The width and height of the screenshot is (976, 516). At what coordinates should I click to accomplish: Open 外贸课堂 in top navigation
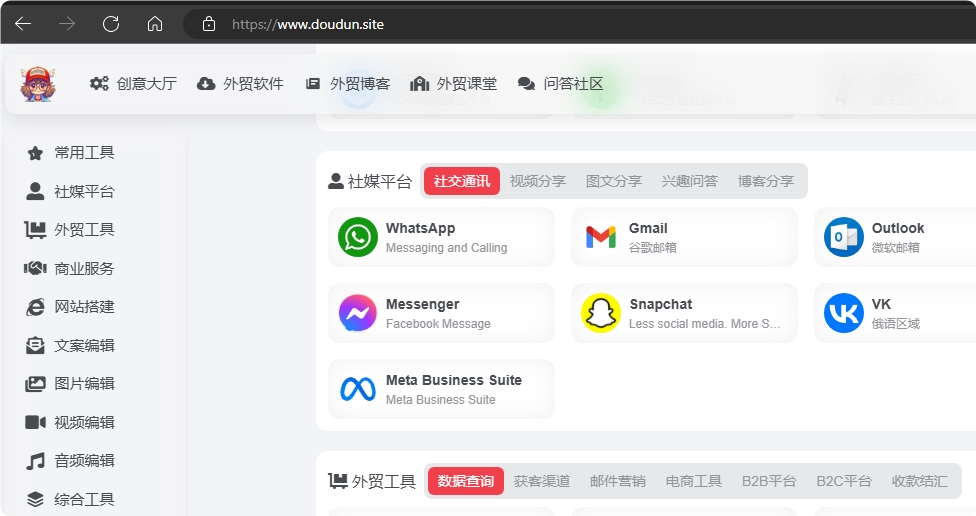tap(454, 83)
